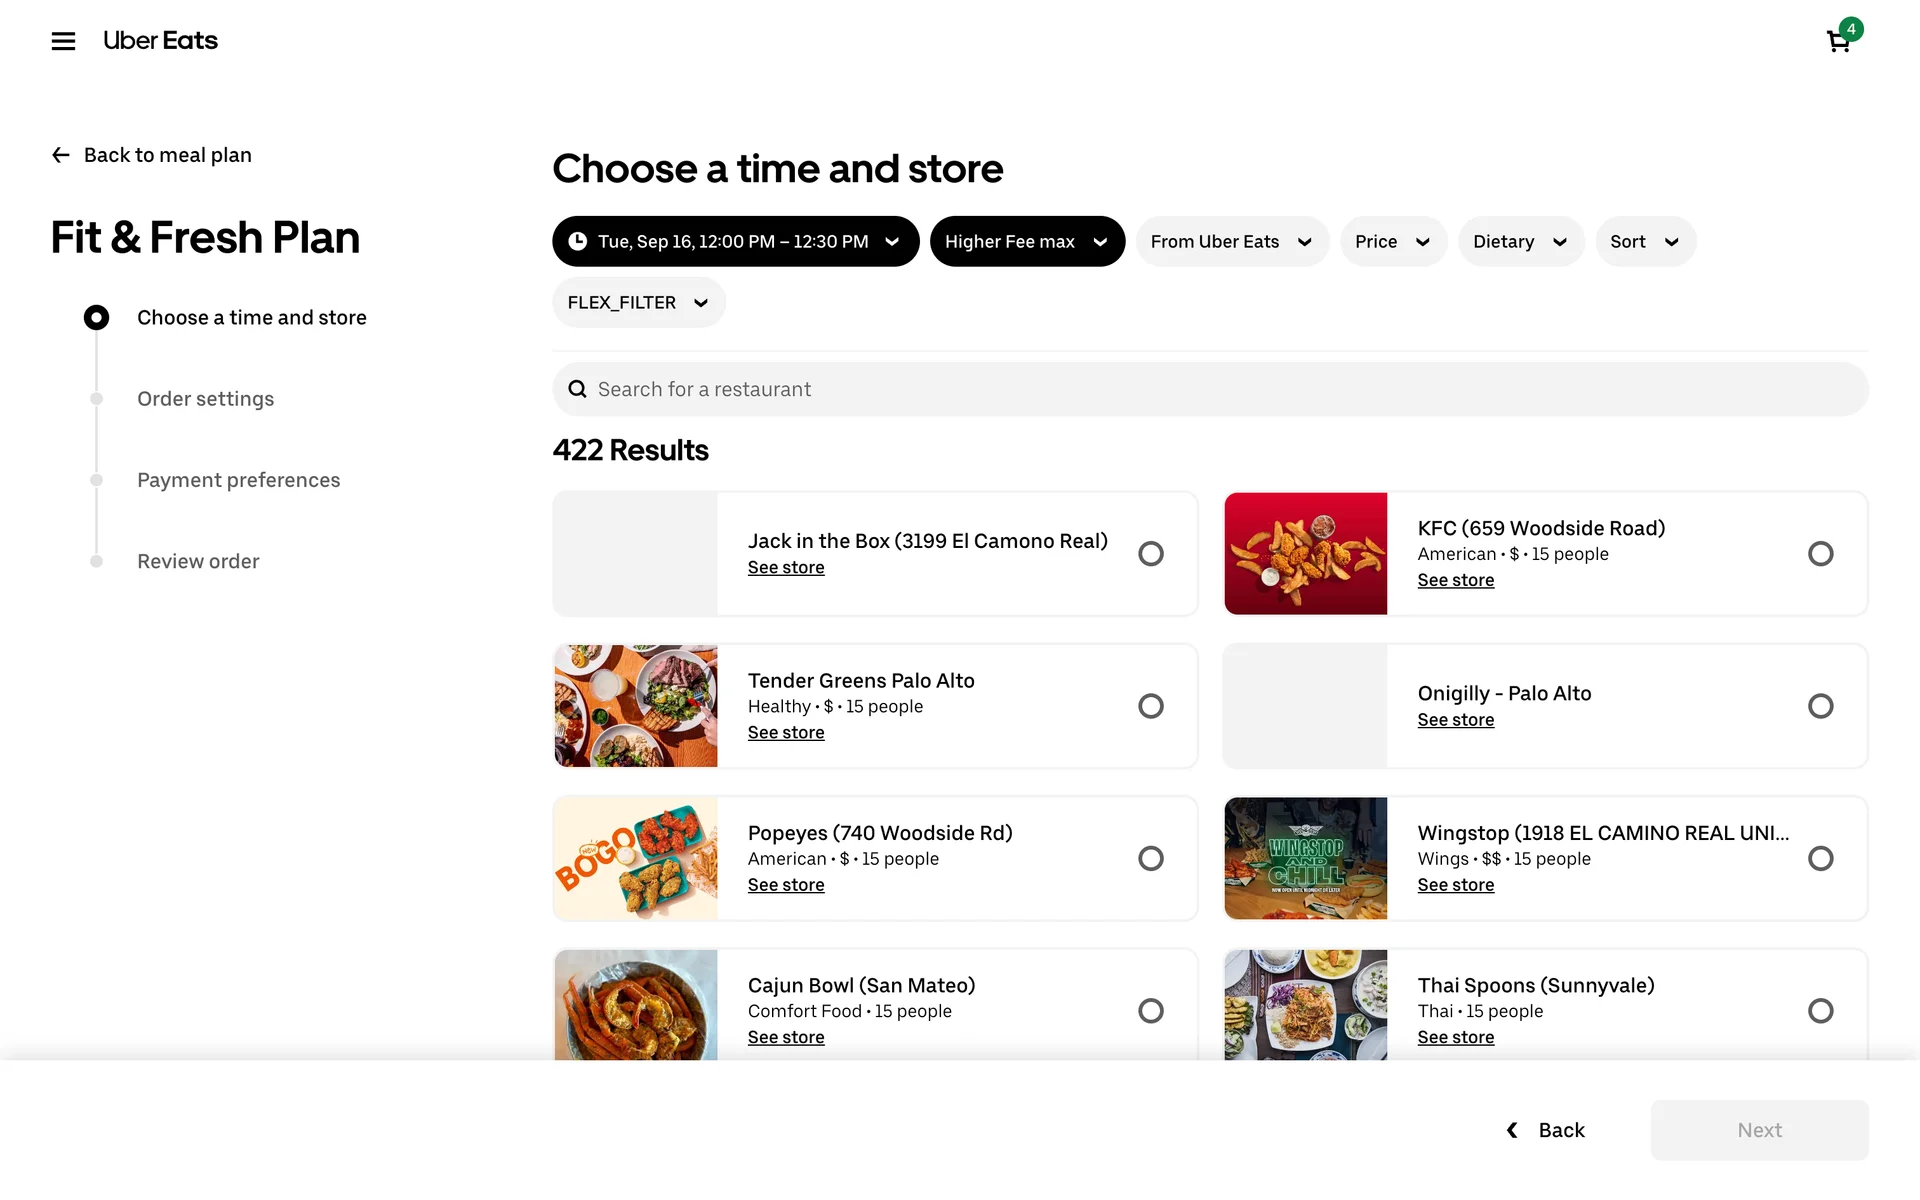Open the hamburger navigation menu
The image size is (1920, 1200).
click(63, 41)
